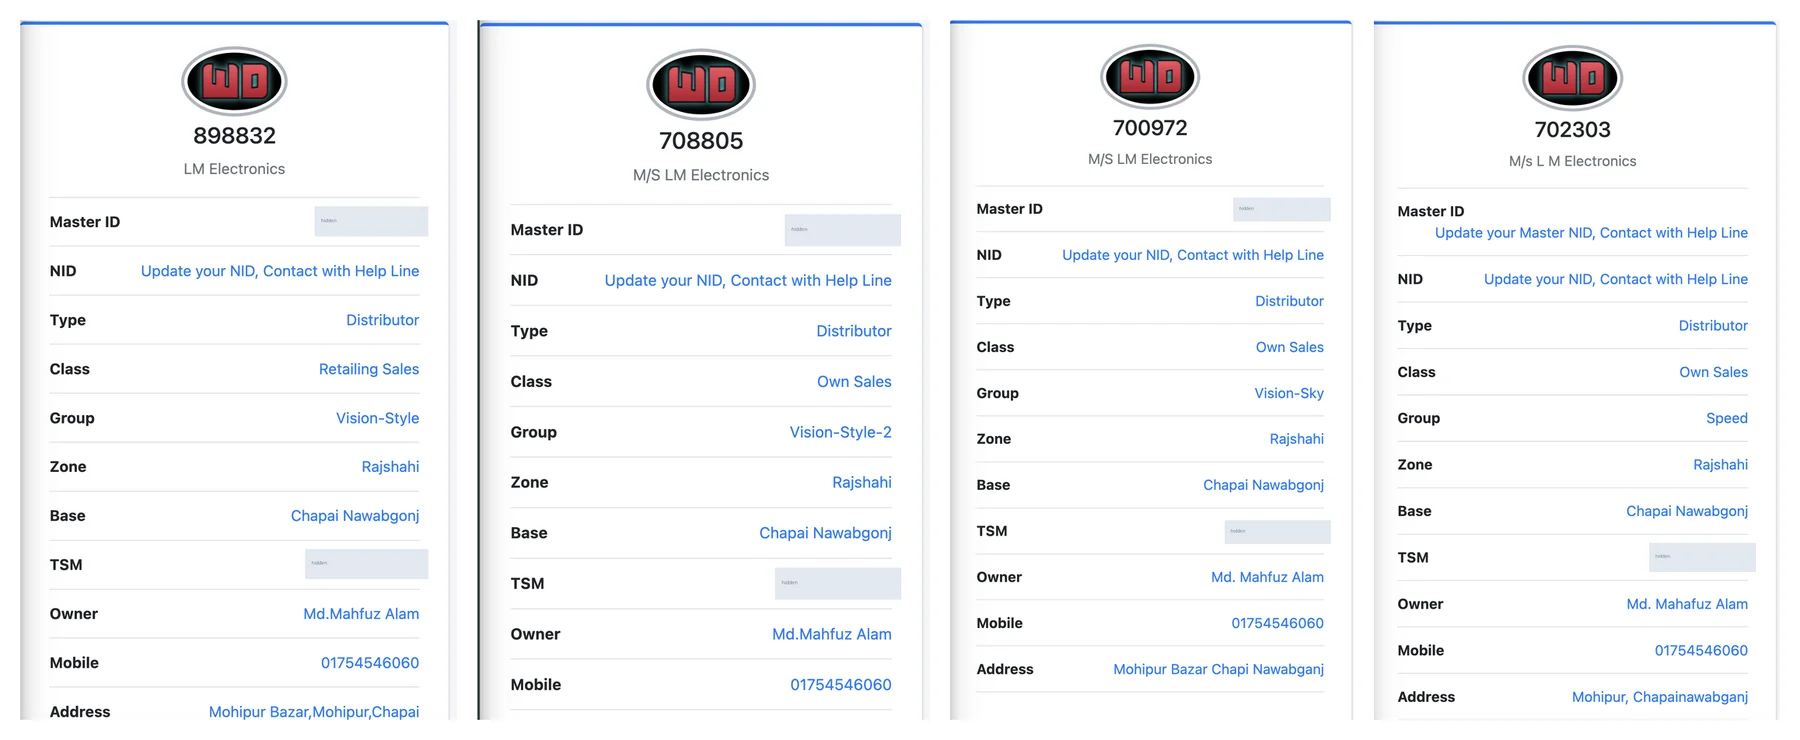
Task: Click Vision-Style-2 group value
Action: (840, 432)
